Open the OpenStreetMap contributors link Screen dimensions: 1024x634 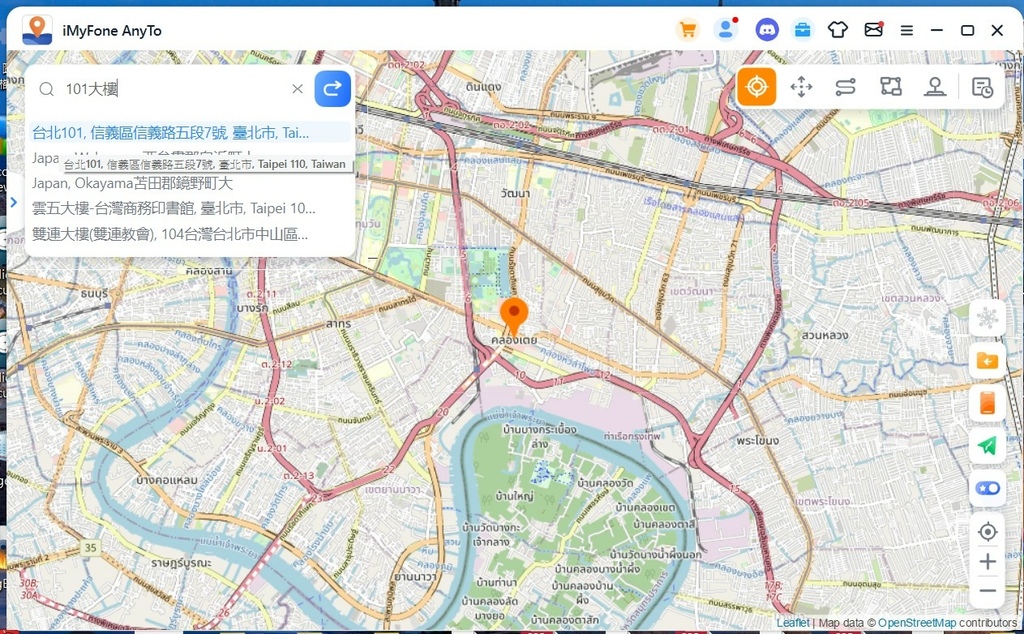point(916,623)
